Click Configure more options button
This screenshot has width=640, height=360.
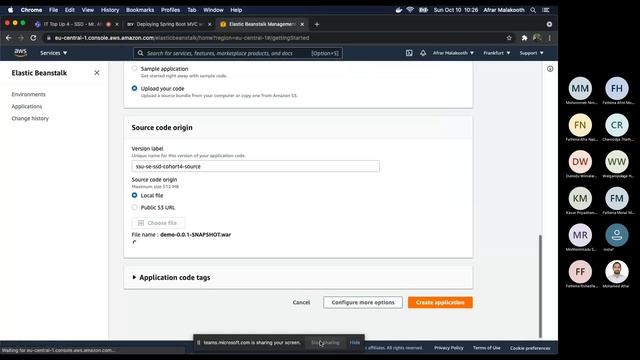pos(363,302)
